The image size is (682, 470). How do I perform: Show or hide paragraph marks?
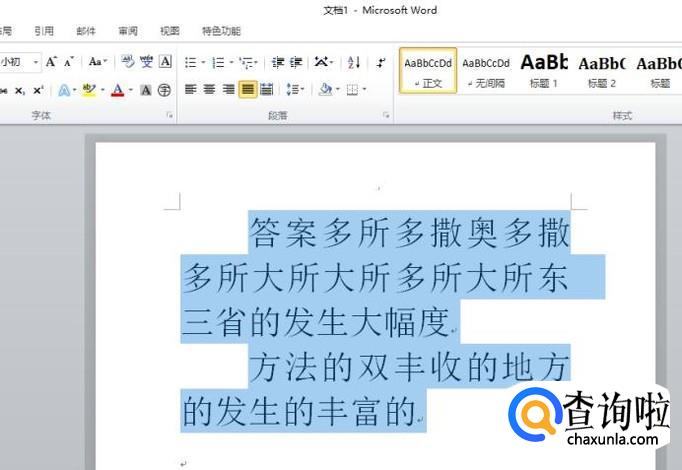click(381, 62)
